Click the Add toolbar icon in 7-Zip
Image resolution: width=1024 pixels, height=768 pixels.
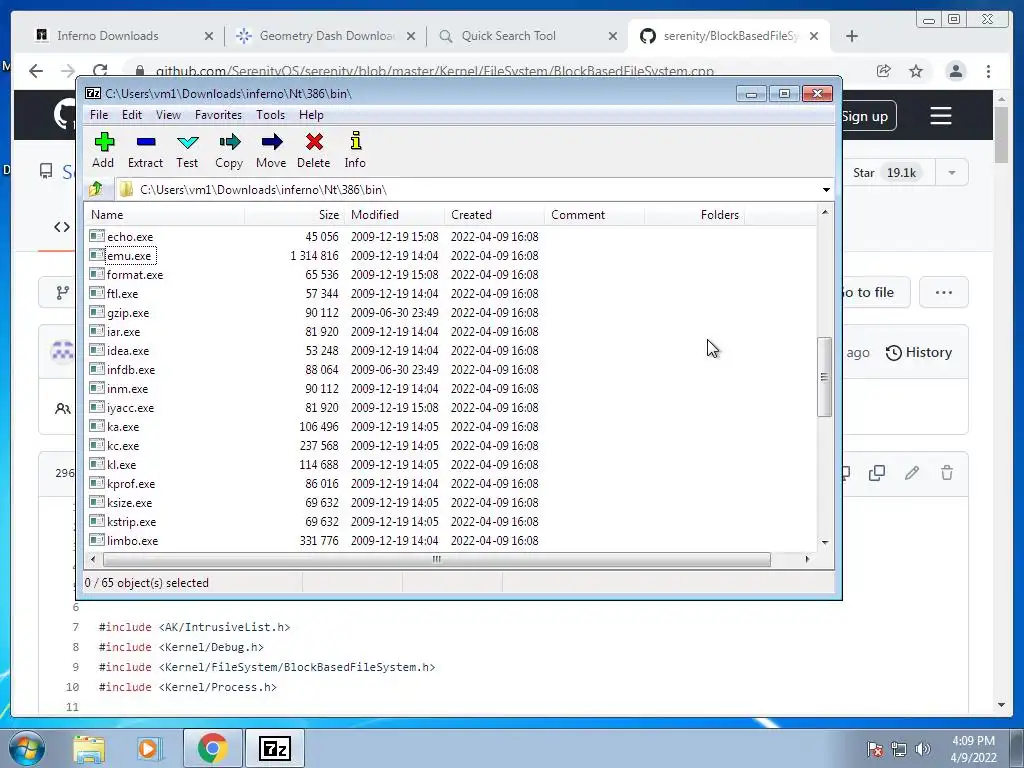pos(104,142)
